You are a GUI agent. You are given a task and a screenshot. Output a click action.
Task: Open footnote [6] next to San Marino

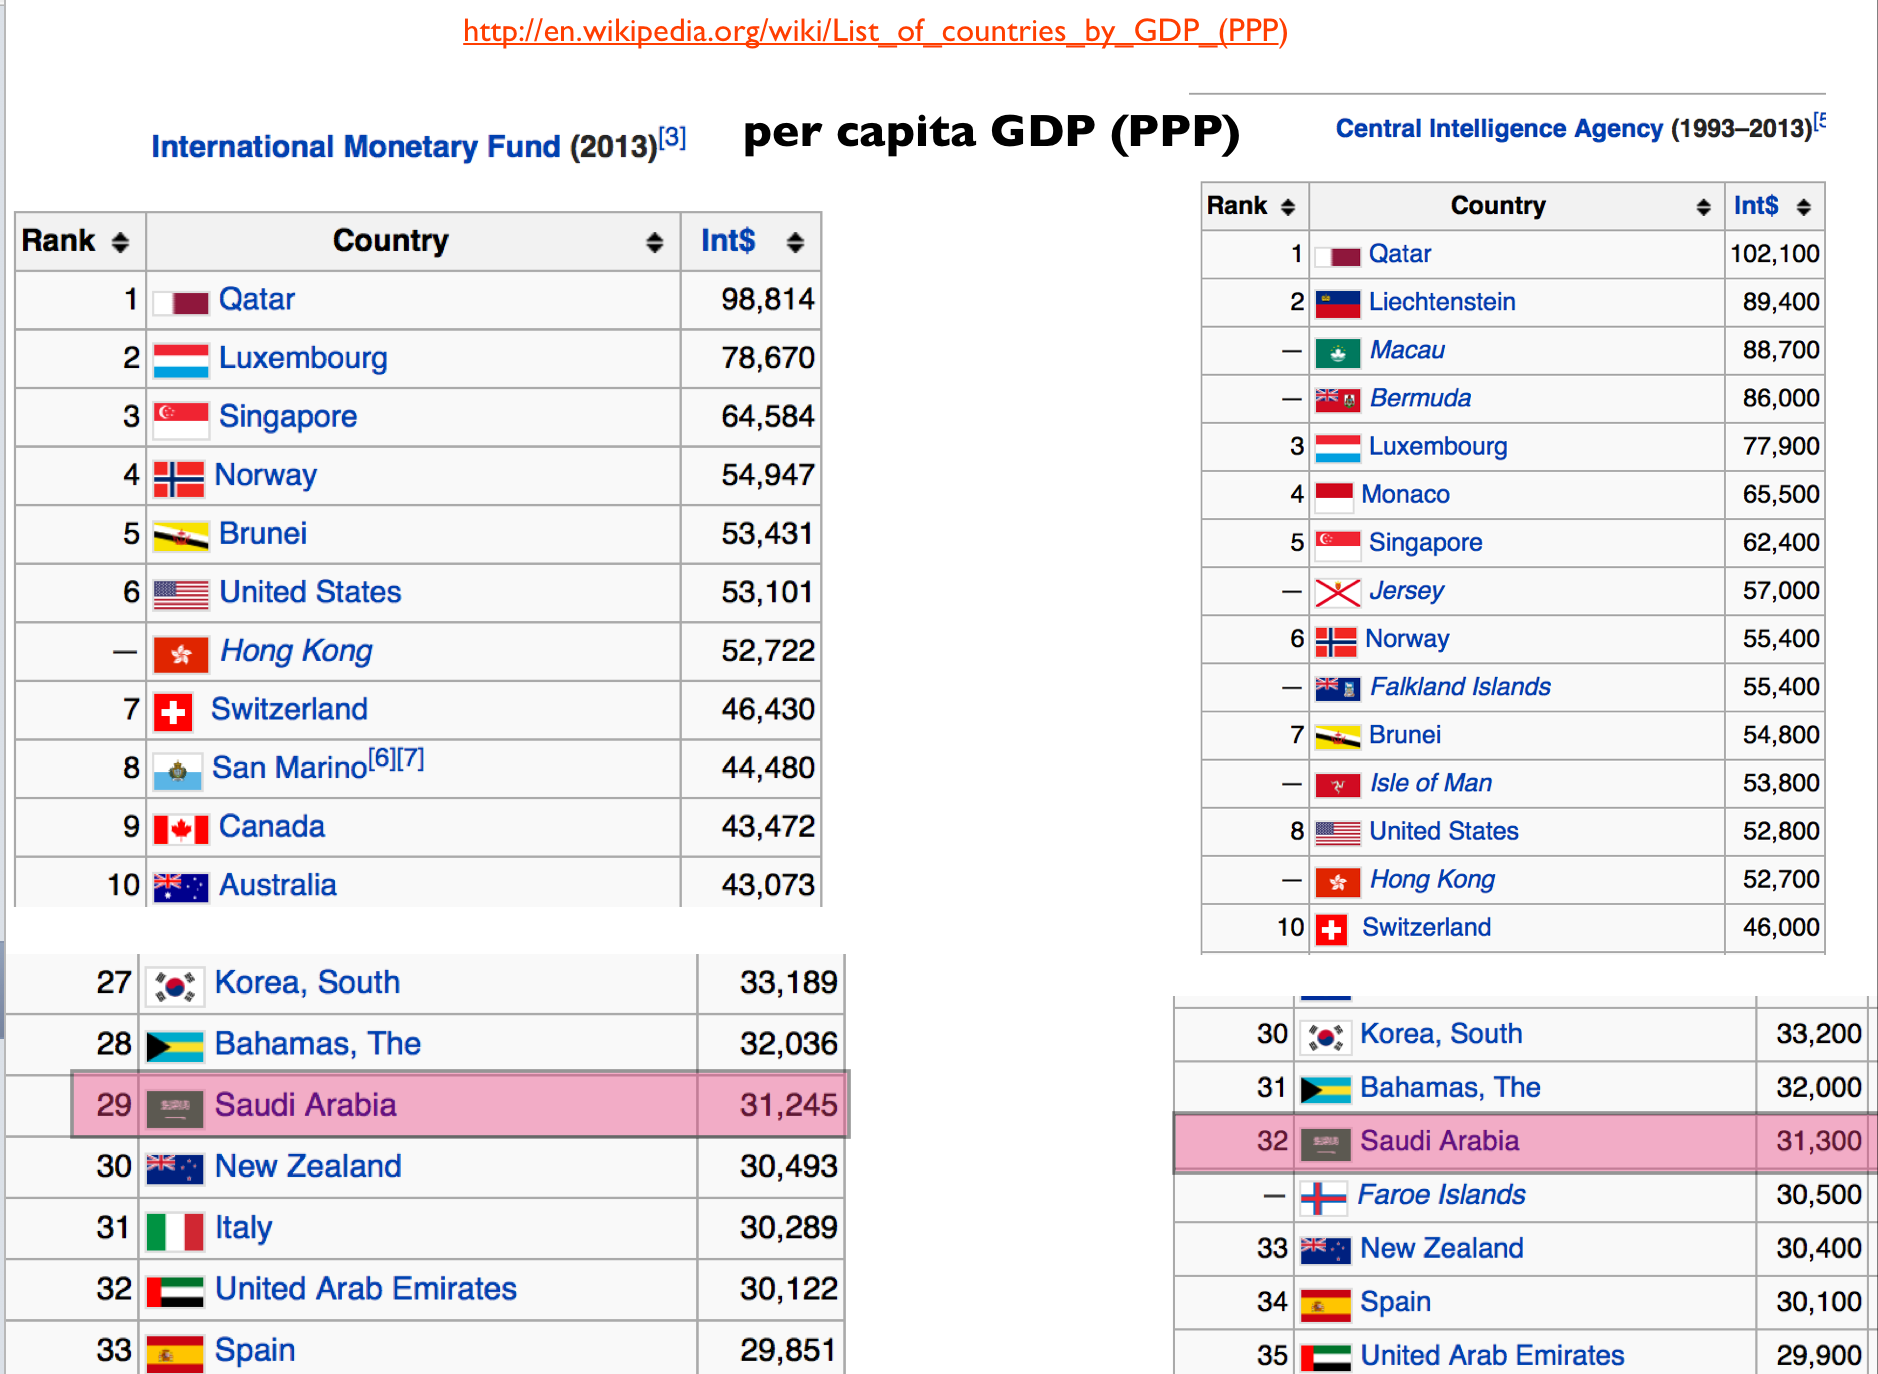[382, 759]
